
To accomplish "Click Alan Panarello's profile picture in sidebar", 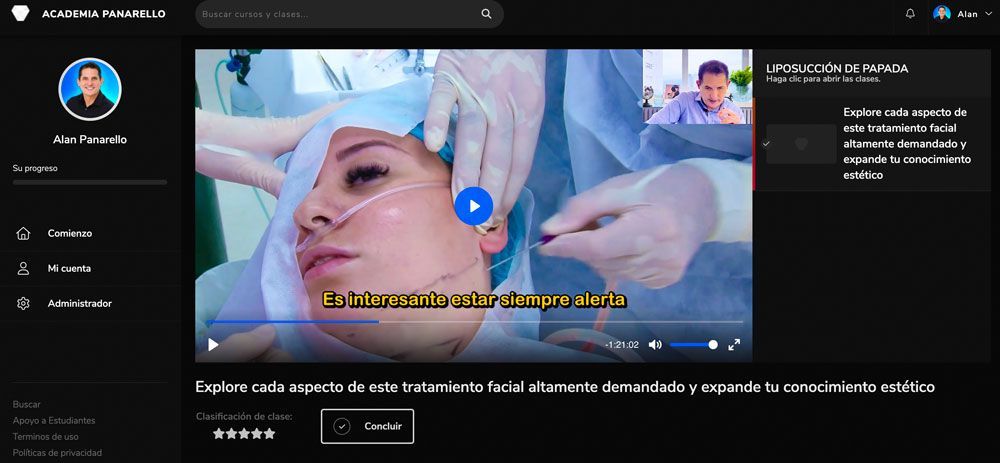I will pyautogui.click(x=90, y=89).
